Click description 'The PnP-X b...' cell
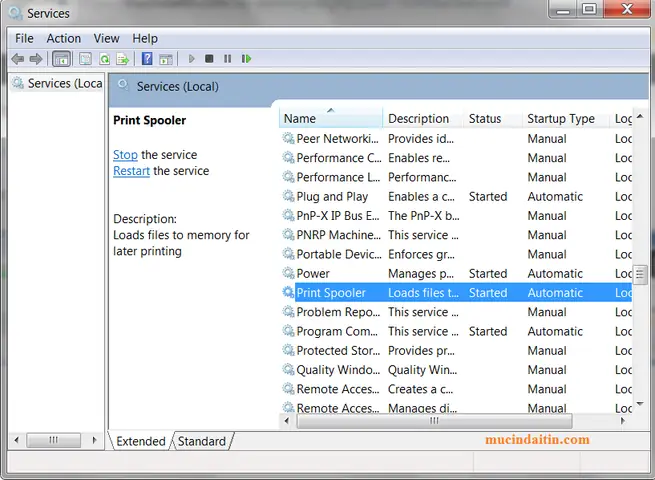The image size is (655, 480). [424, 216]
